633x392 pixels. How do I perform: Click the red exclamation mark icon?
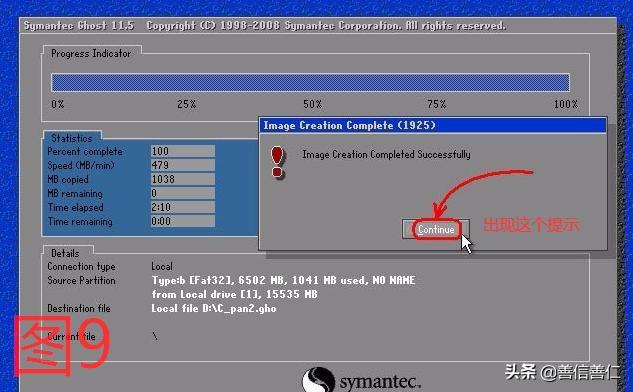pyautogui.click(x=277, y=162)
